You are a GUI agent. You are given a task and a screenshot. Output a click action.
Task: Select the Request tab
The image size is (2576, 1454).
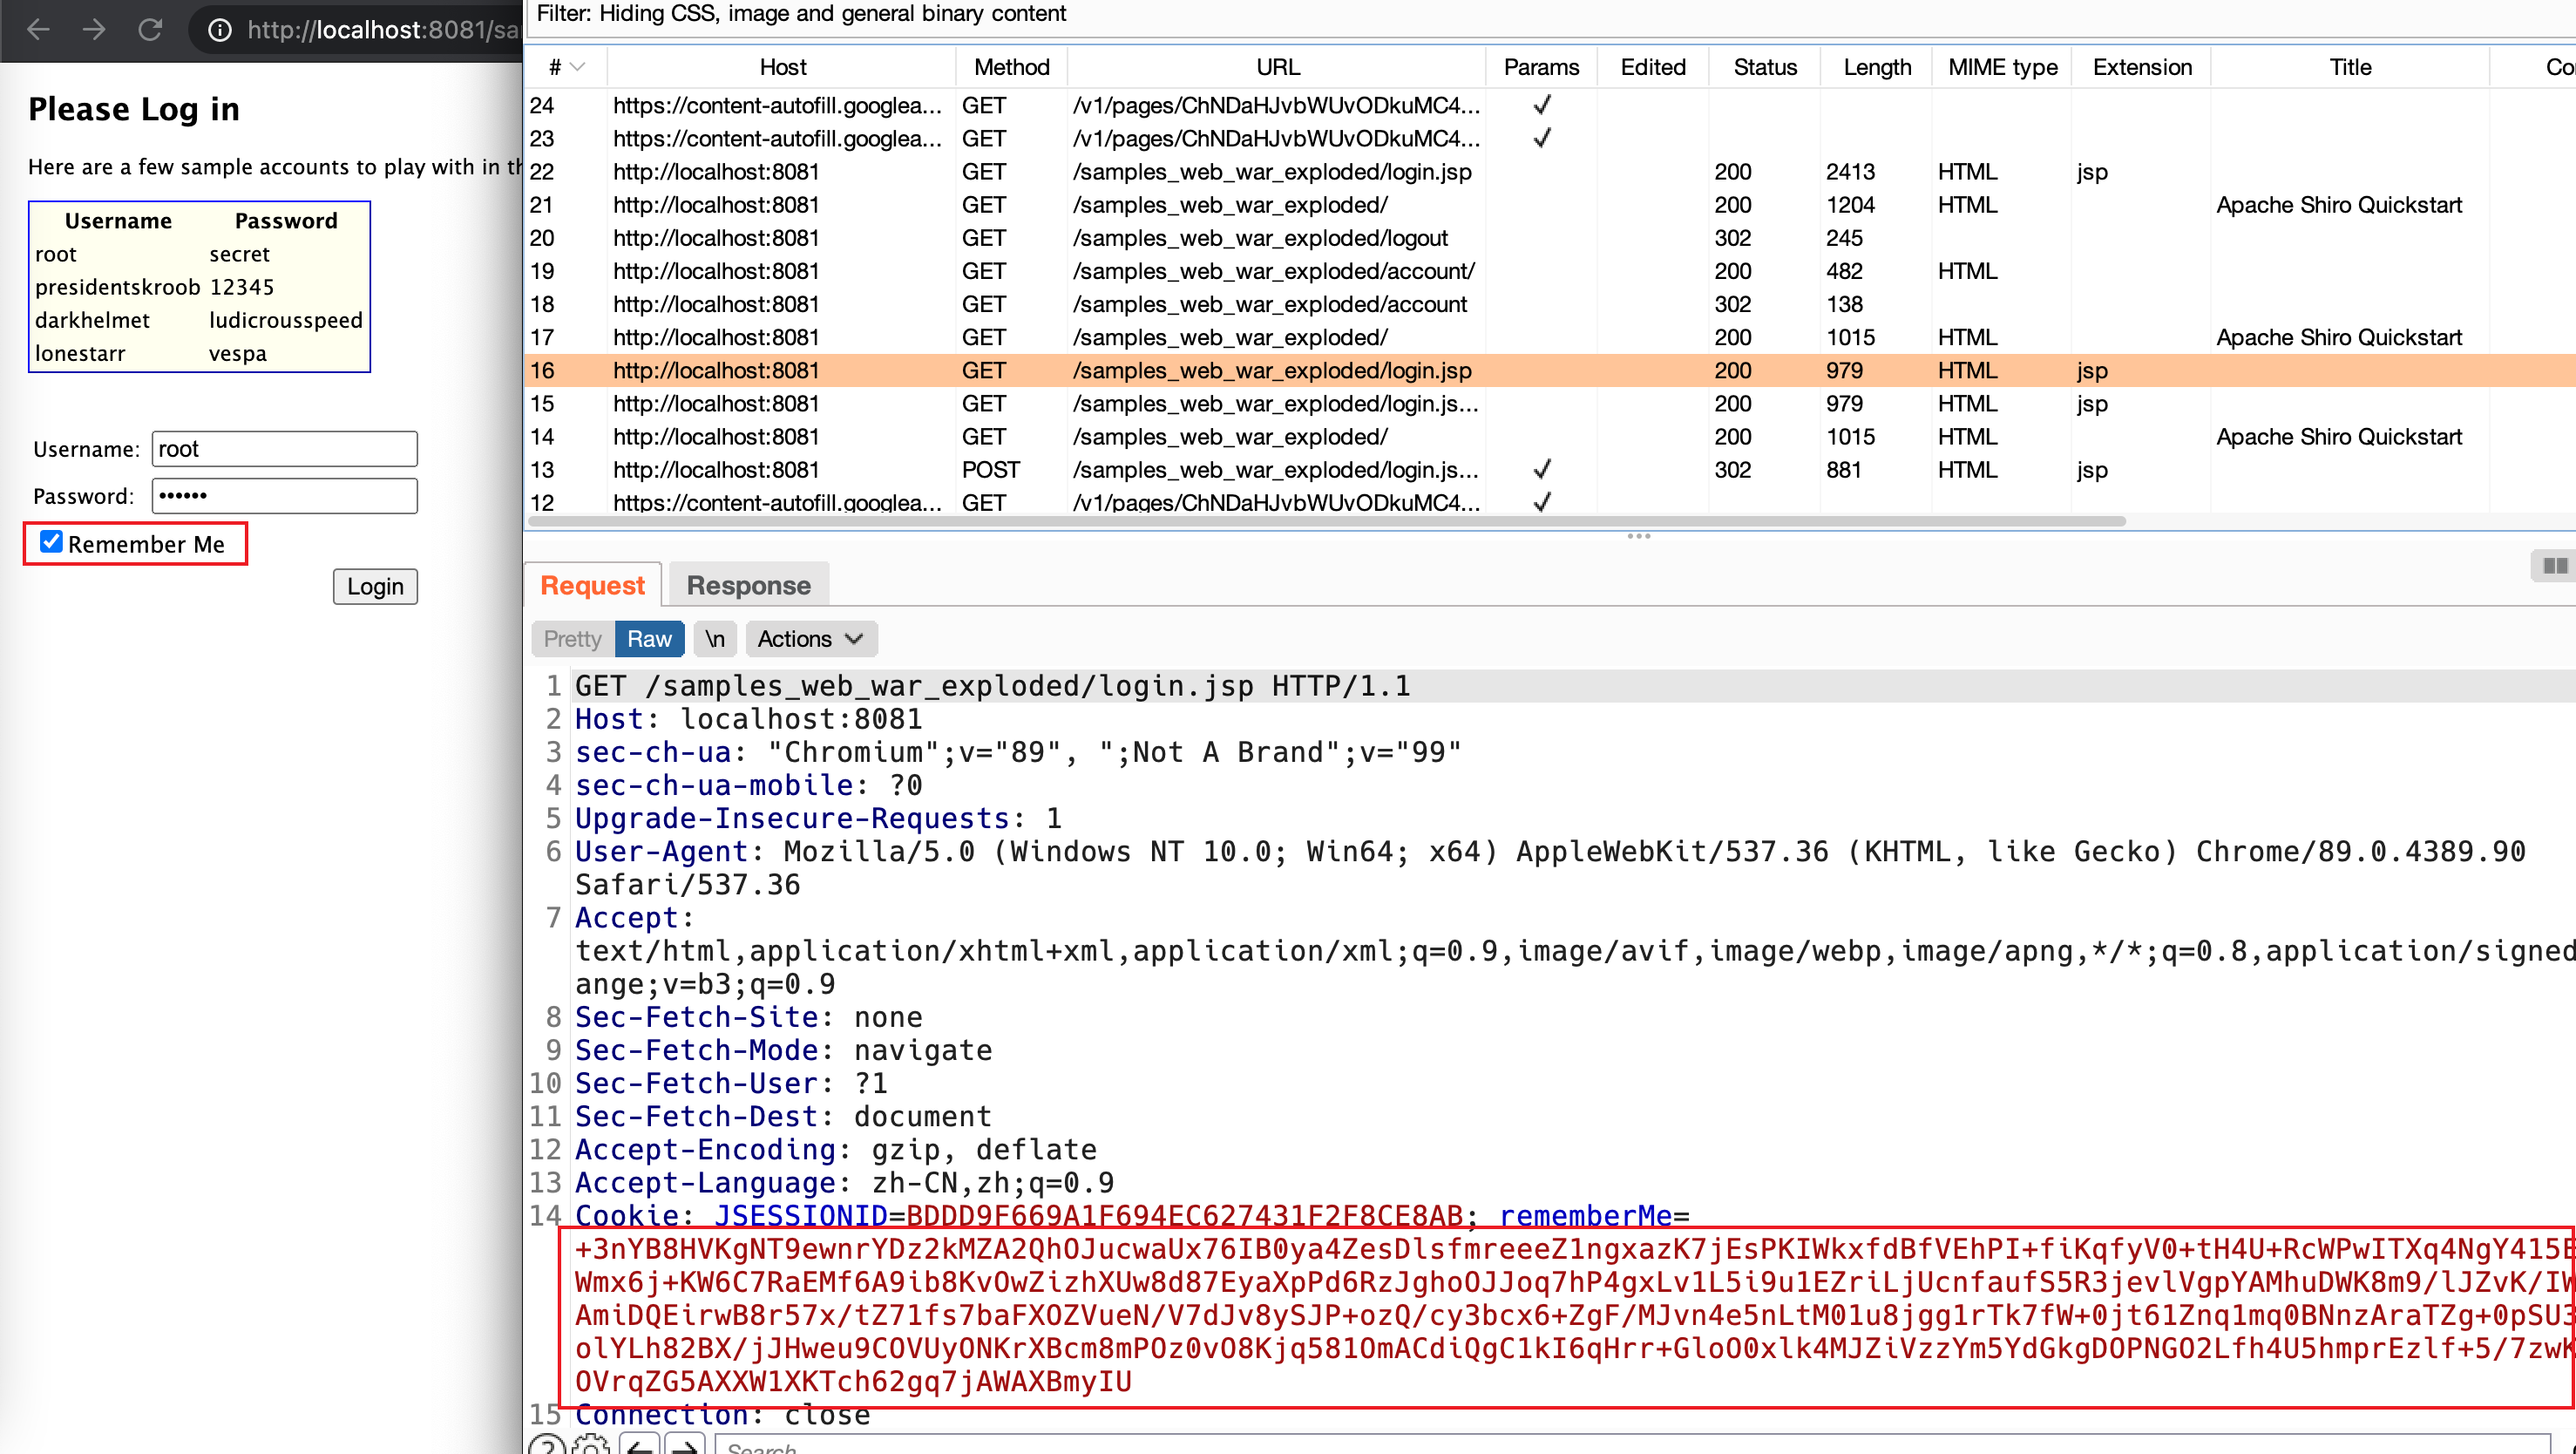point(592,585)
